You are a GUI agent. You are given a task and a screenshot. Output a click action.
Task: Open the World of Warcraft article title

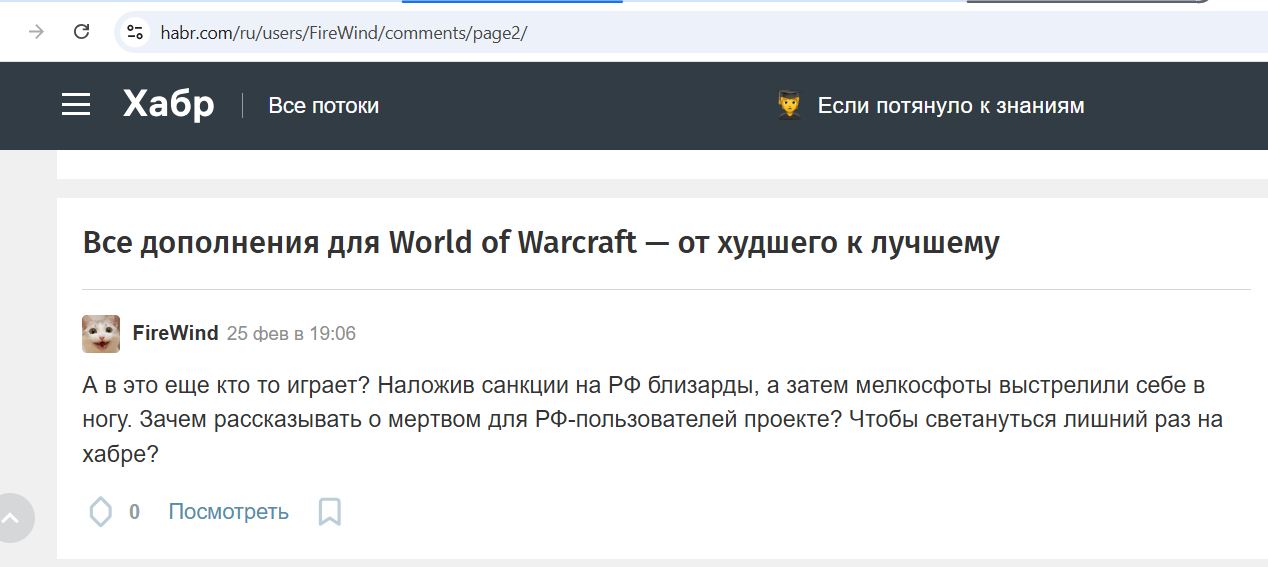(541, 242)
